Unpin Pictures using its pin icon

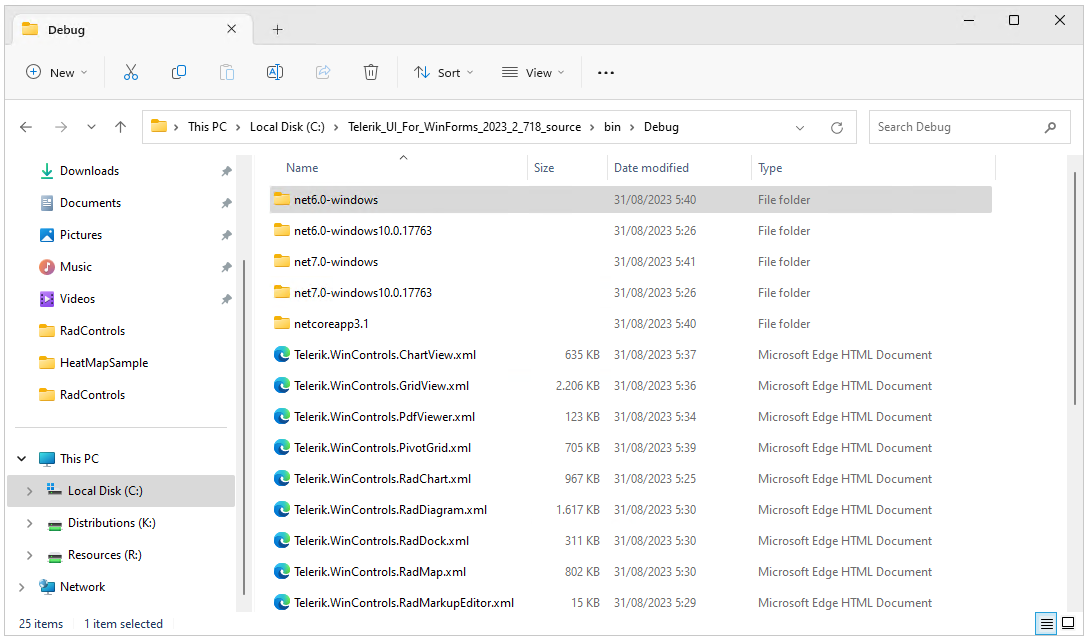click(x=226, y=235)
